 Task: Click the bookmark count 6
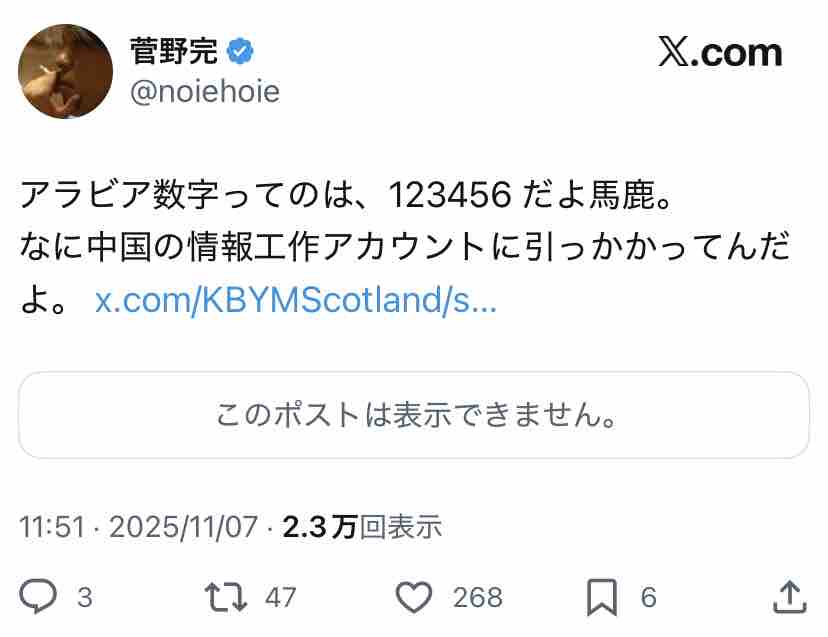(649, 597)
